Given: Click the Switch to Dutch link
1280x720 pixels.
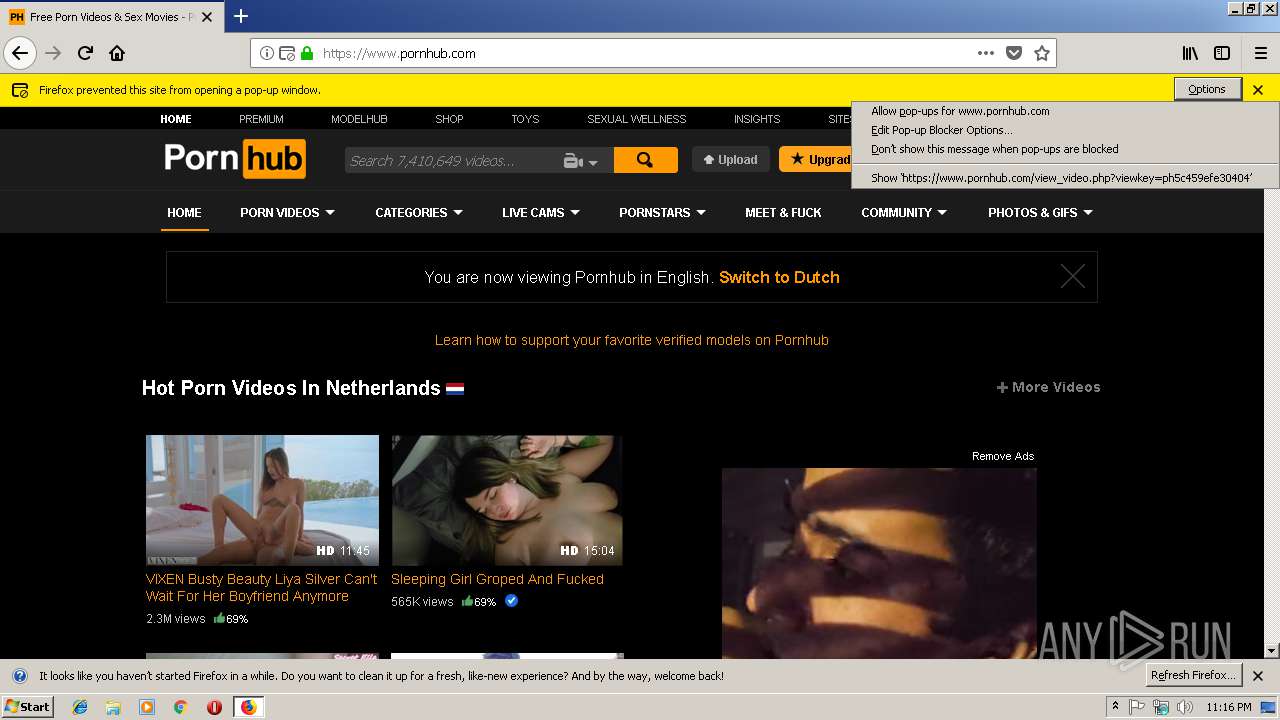Looking at the screenshot, I should (779, 278).
